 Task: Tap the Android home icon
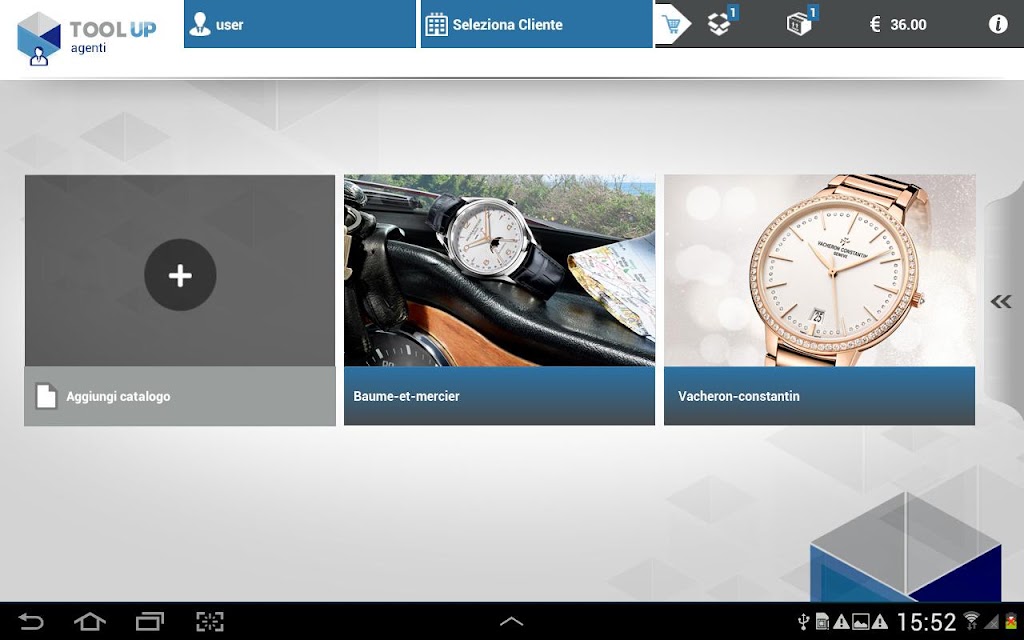(x=89, y=621)
